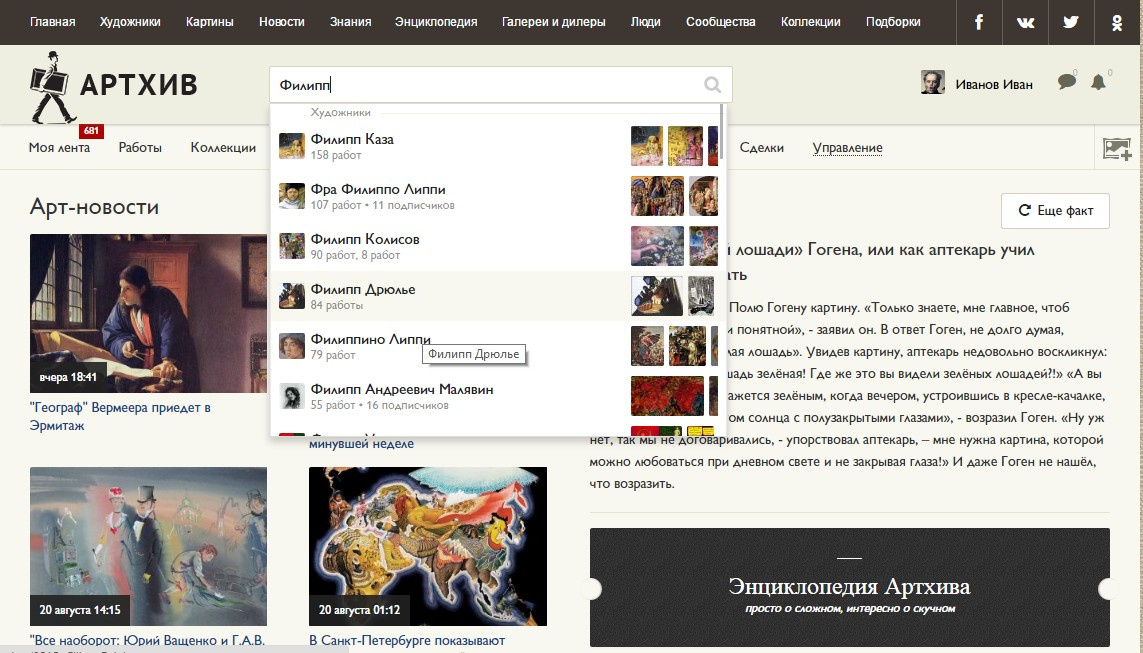Open notifications bell icon

tap(1098, 83)
